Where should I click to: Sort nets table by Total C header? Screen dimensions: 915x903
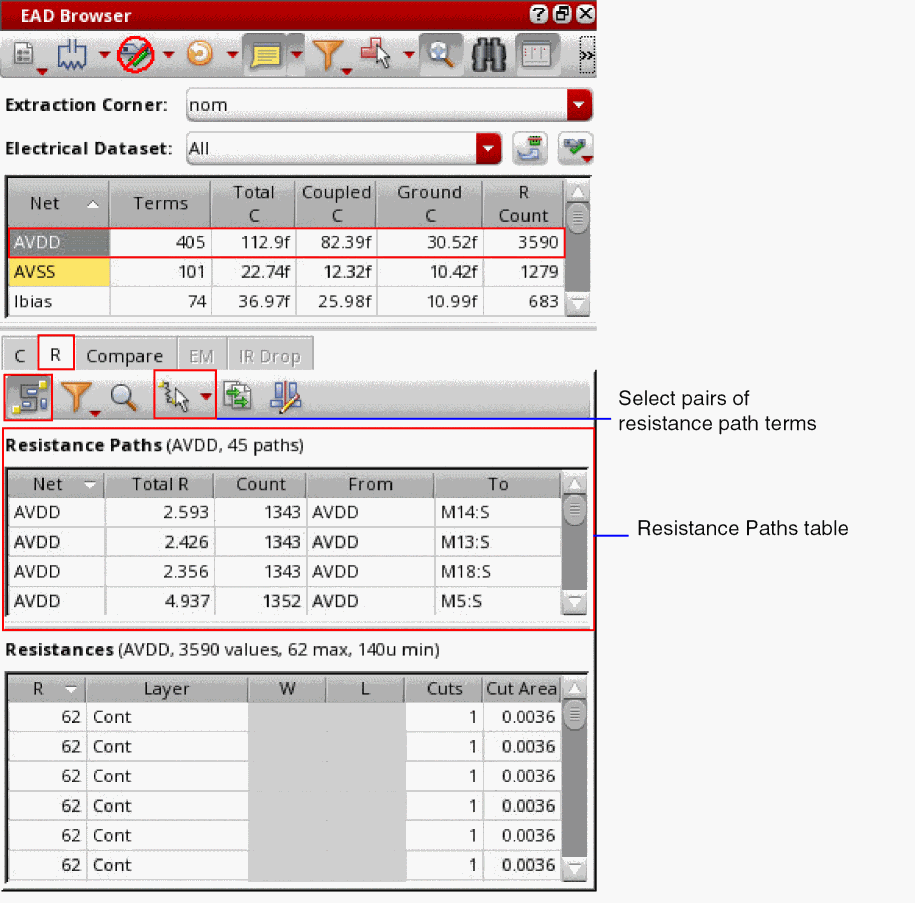[253, 203]
